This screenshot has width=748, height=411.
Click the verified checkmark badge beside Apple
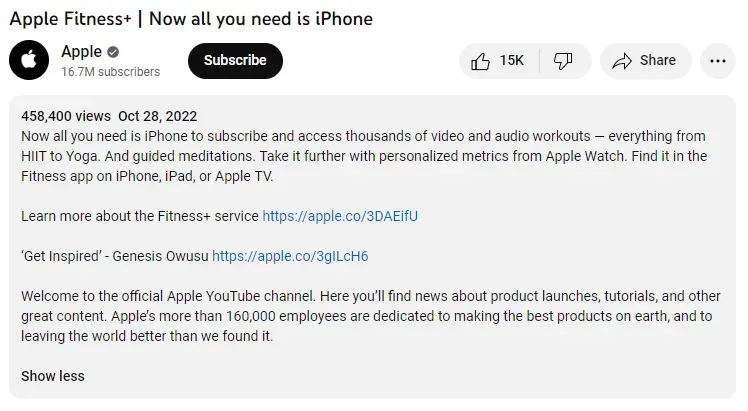click(114, 52)
